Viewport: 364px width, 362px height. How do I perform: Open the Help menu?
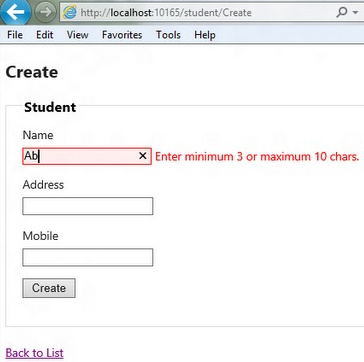(205, 35)
